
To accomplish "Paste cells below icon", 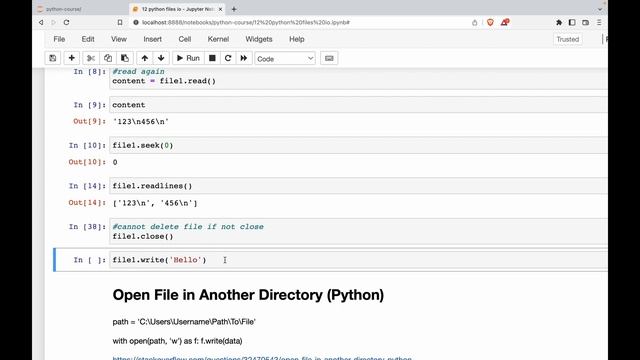I will 125,58.
